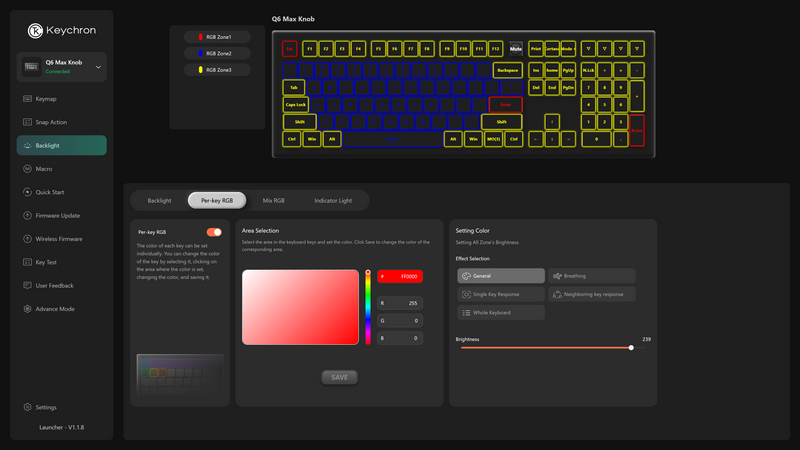Select the General effect

501,276
